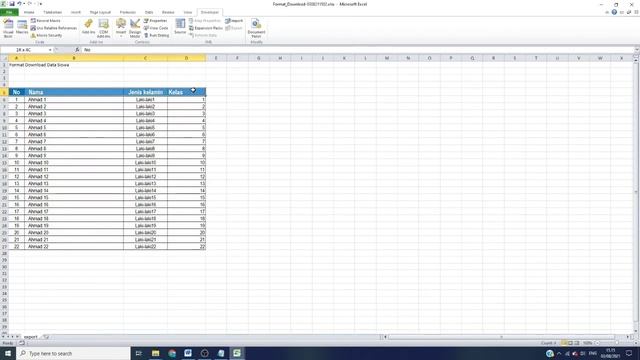Click the Insert Function fx button
The height and width of the screenshot is (360, 640).
point(77,50)
